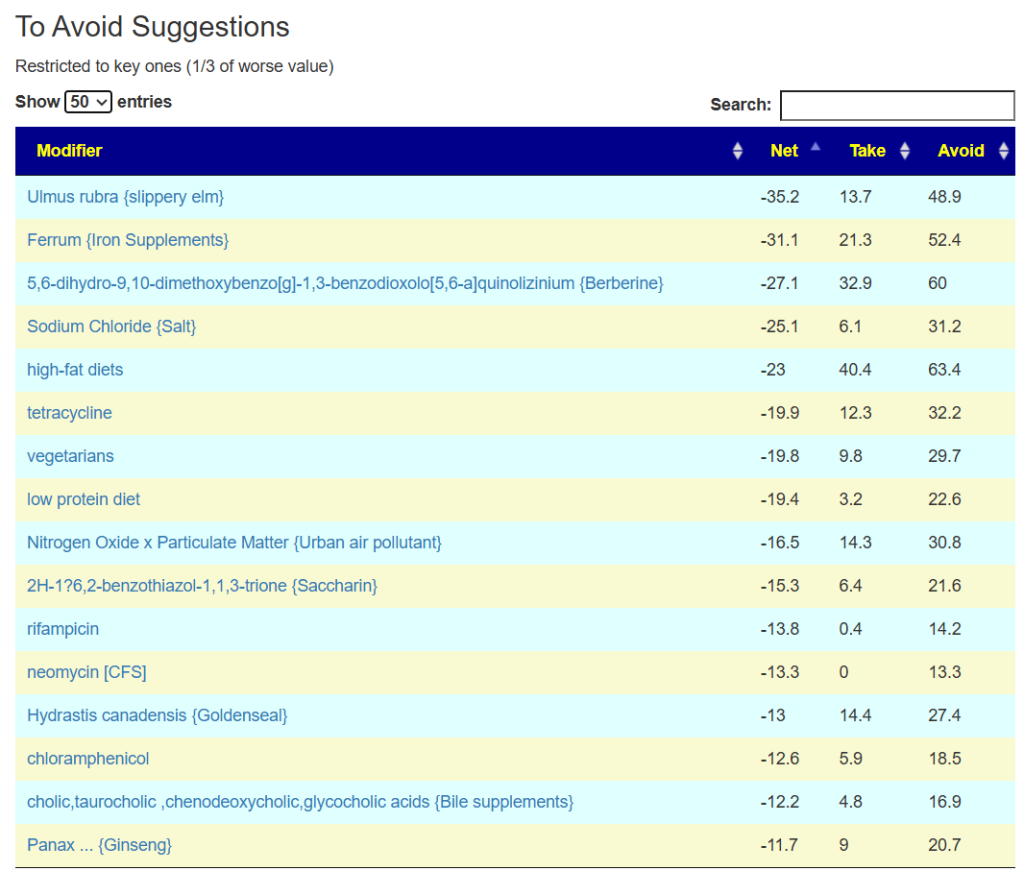
Task: Click the sort arrows in Modifier column header
Action: [738, 151]
